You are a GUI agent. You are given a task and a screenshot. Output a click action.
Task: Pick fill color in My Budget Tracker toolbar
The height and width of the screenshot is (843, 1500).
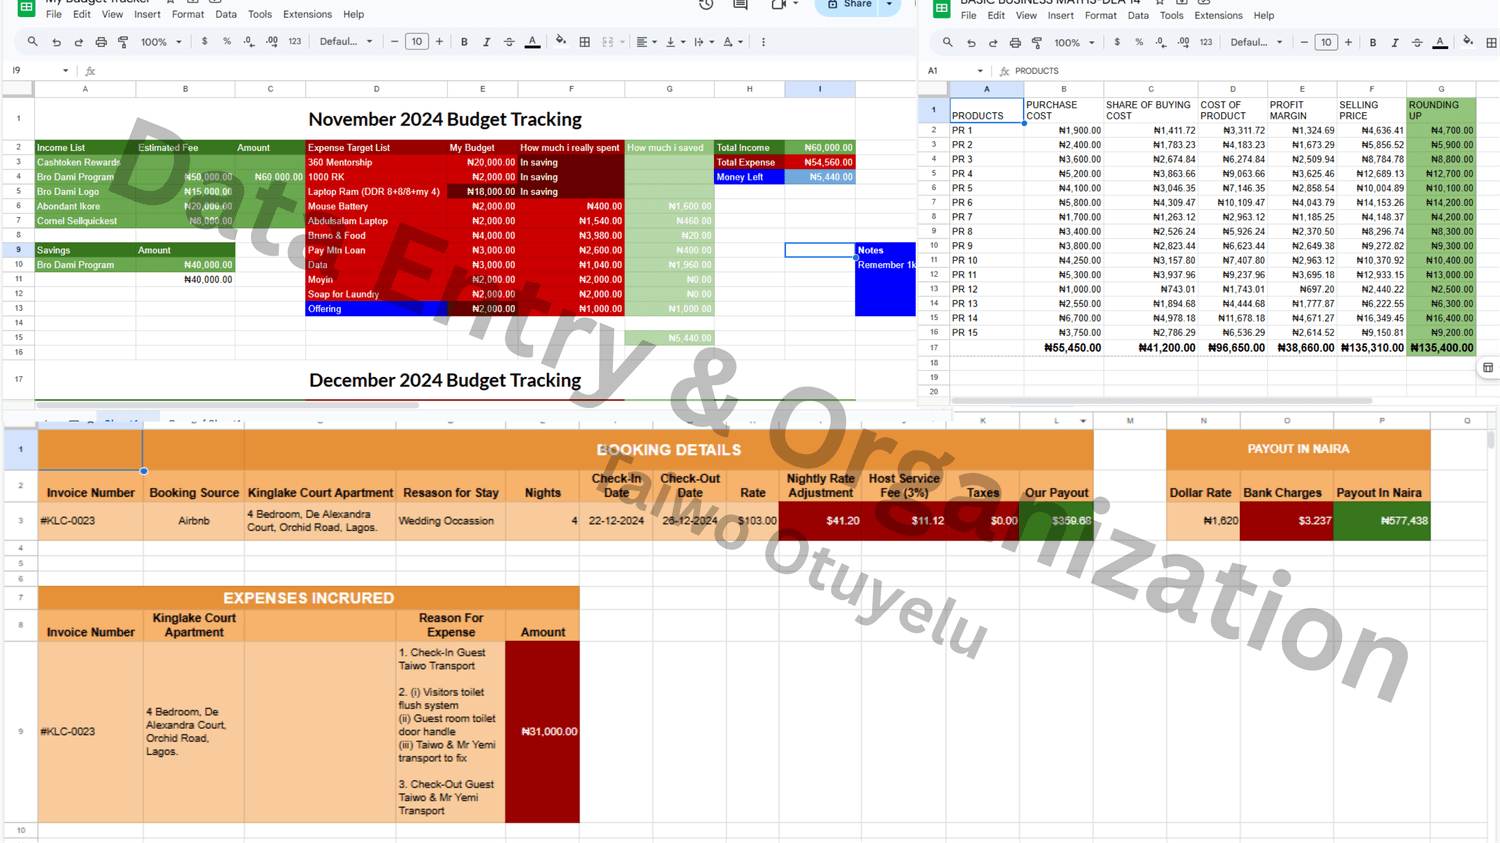(561, 42)
